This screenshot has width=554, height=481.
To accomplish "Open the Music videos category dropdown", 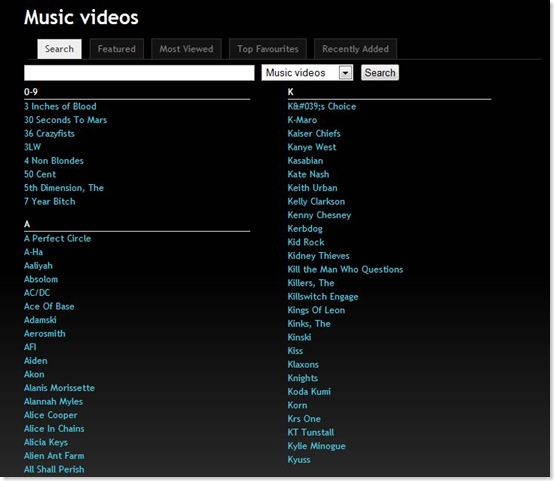I will click(307, 73).
